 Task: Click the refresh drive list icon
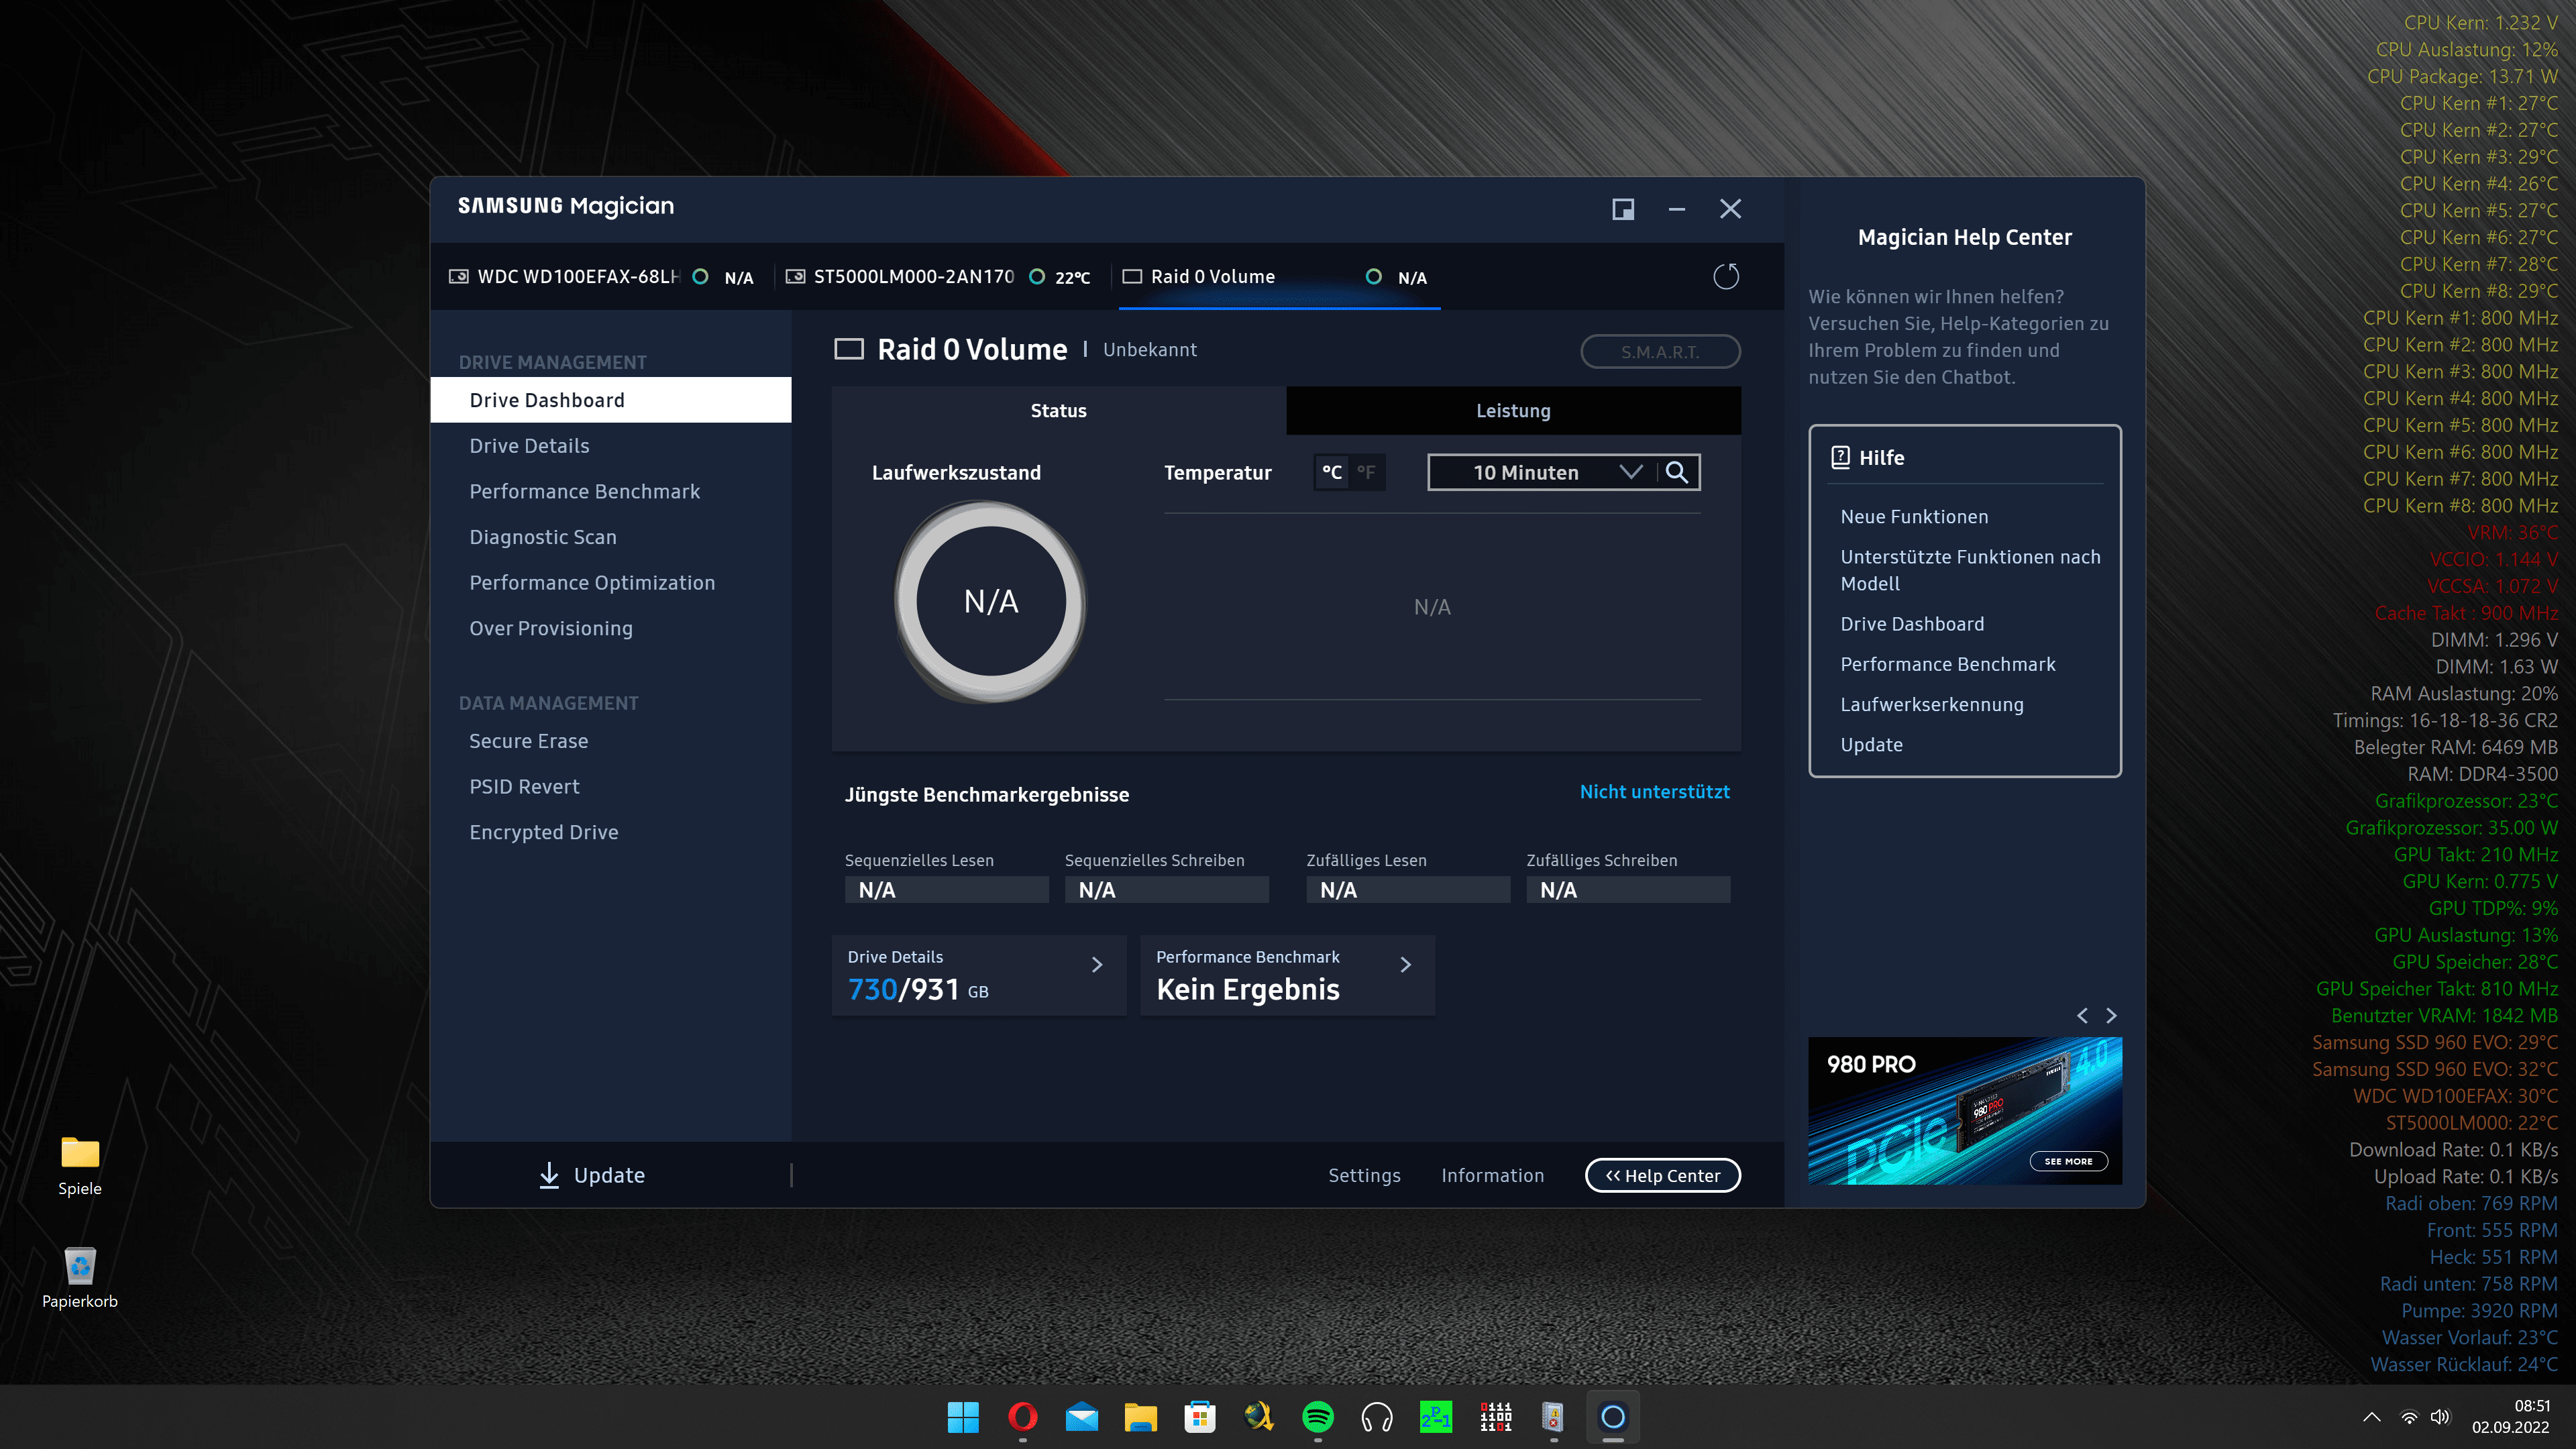pos(1726,277)
